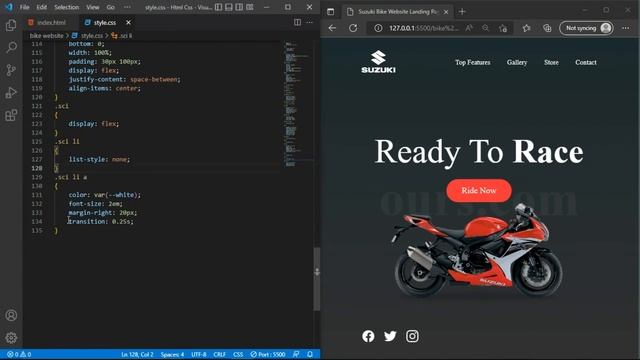Click the Suzuki logo on the webpage
640x360 pixels.
(x=378, y=62)
